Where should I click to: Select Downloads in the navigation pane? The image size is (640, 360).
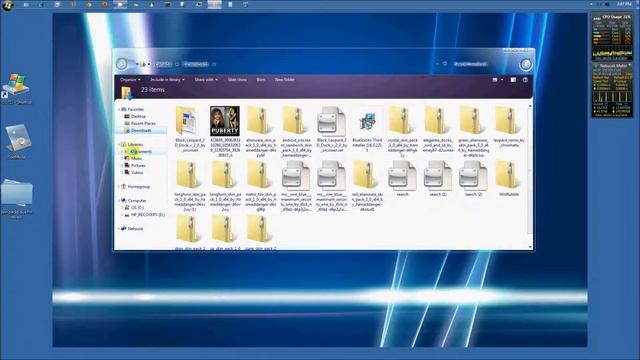pyautogui.click(x=141, y=131)
